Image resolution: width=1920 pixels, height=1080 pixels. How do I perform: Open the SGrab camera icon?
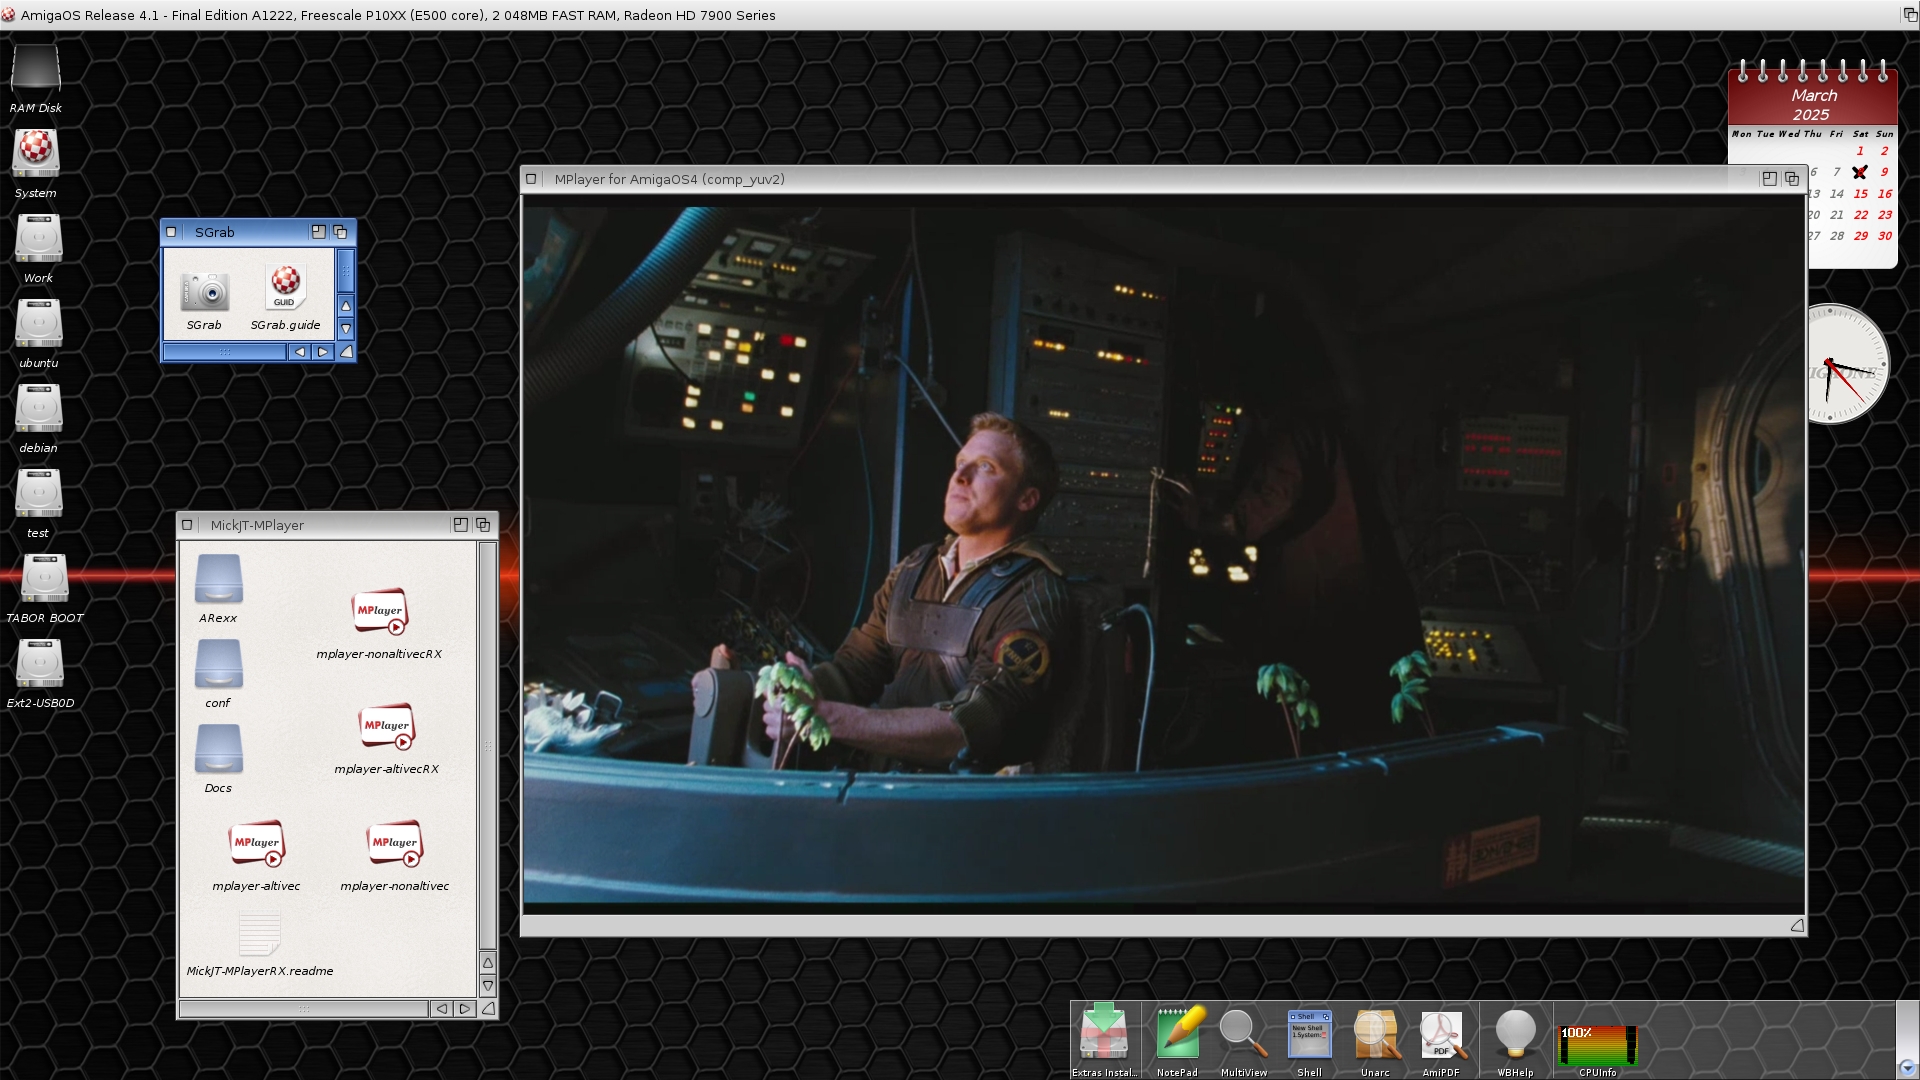[x=205, y=292]
